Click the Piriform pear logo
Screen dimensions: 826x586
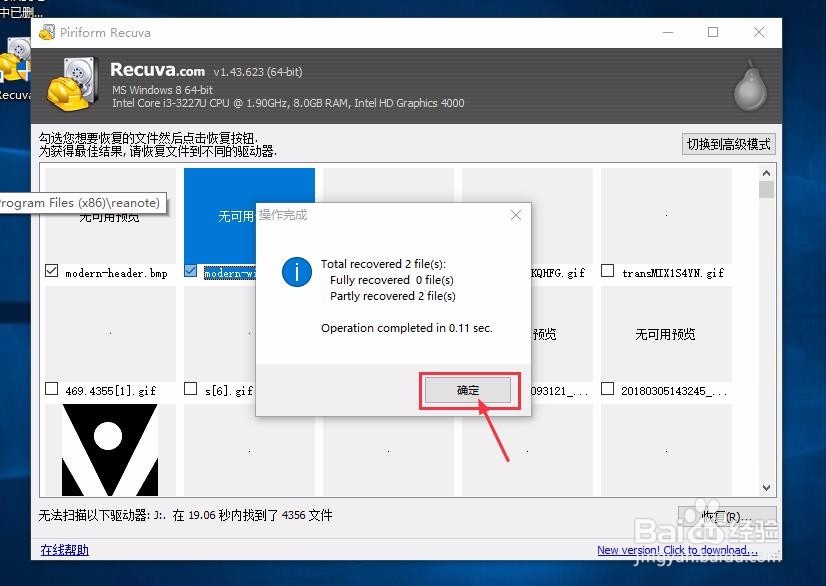coord(750,86)
